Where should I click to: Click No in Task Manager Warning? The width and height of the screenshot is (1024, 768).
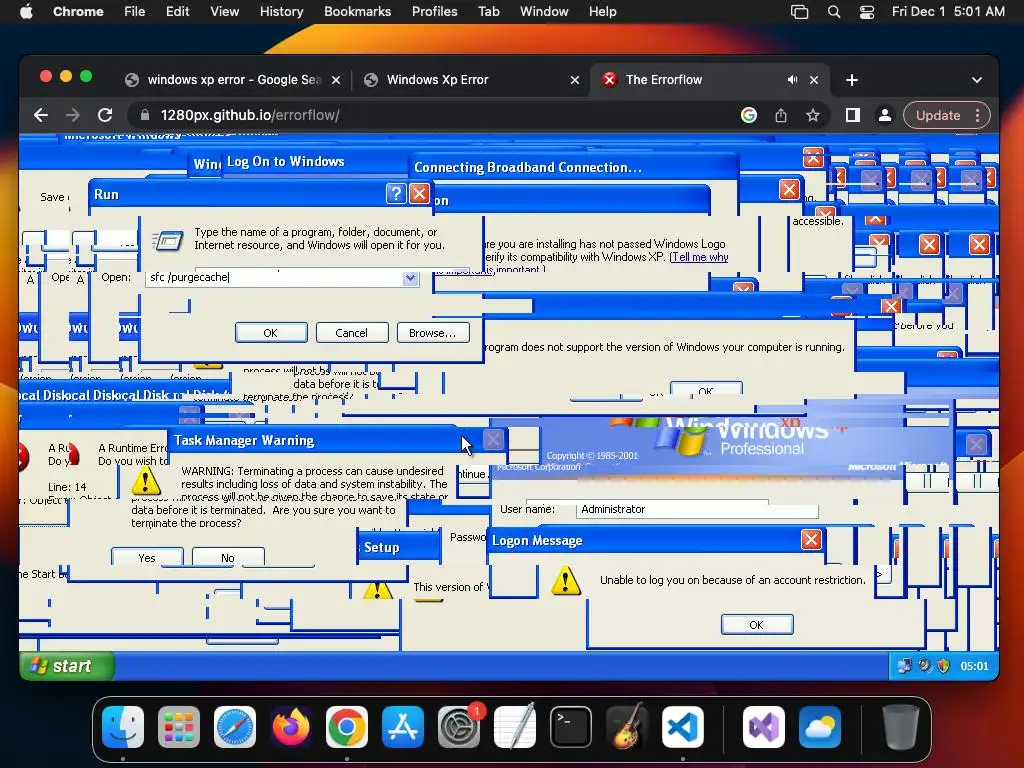[x=228, y=557]
